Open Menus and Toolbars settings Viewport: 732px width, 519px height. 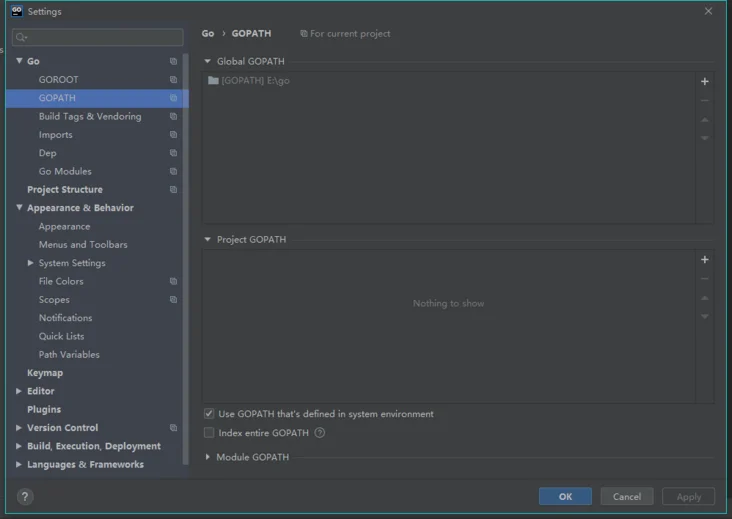(83, 245)
